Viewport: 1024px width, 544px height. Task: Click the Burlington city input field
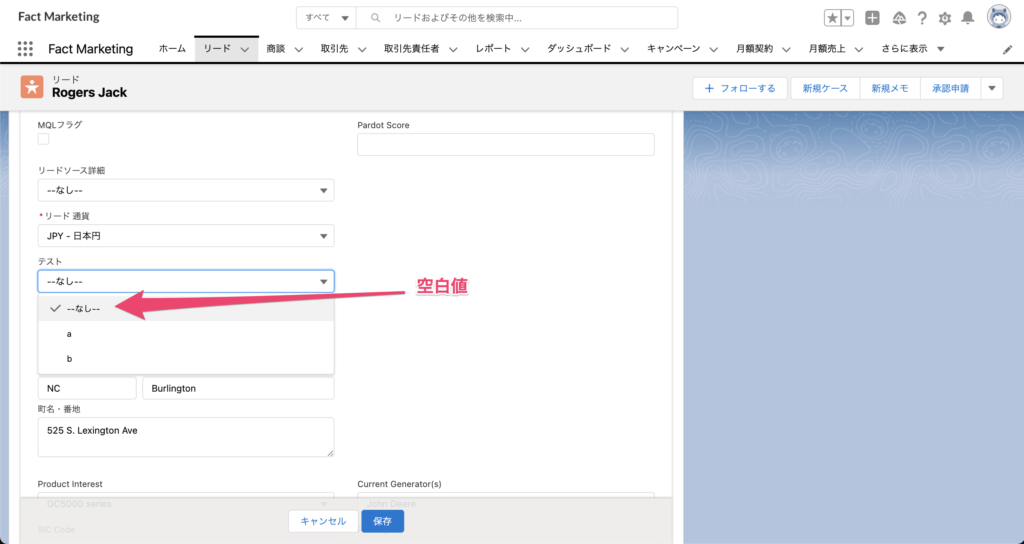238,388
